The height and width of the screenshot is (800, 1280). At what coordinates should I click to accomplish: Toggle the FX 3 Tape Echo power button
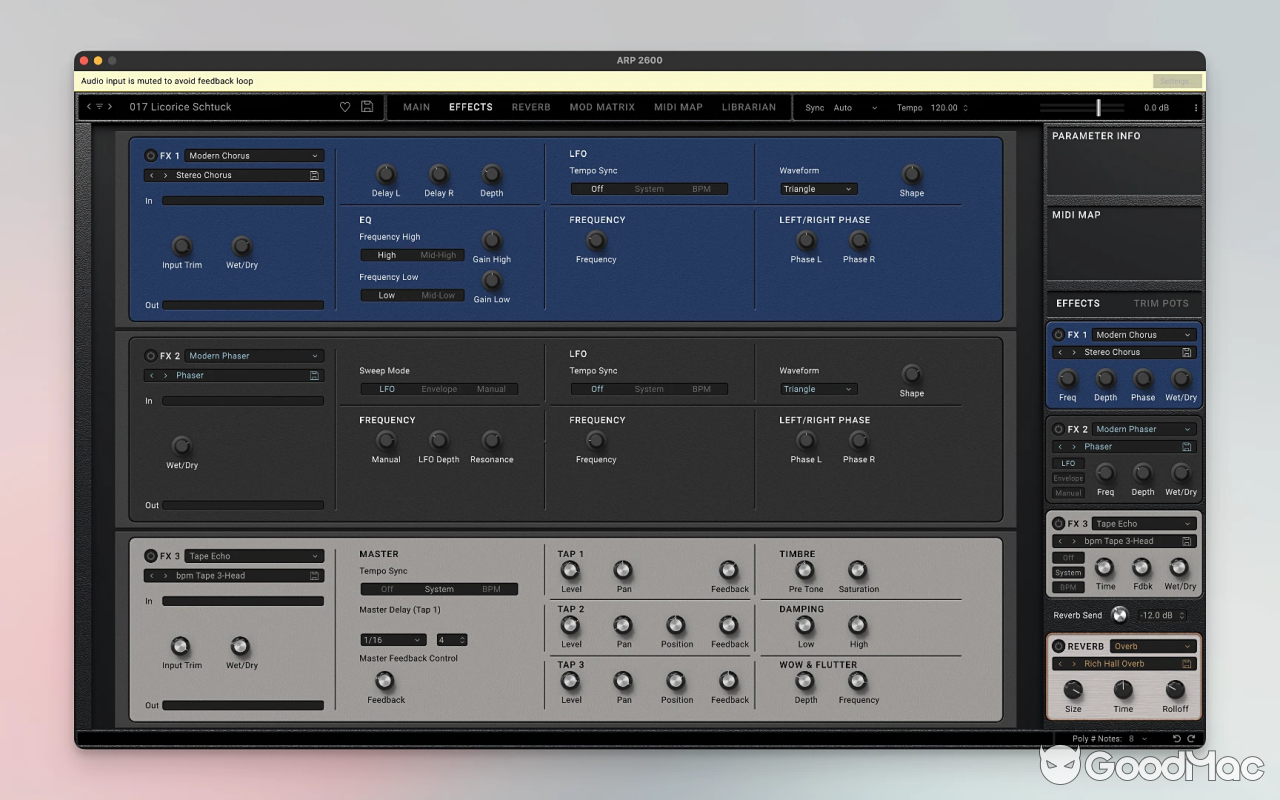pyautogui.click(x=152, y=556)
